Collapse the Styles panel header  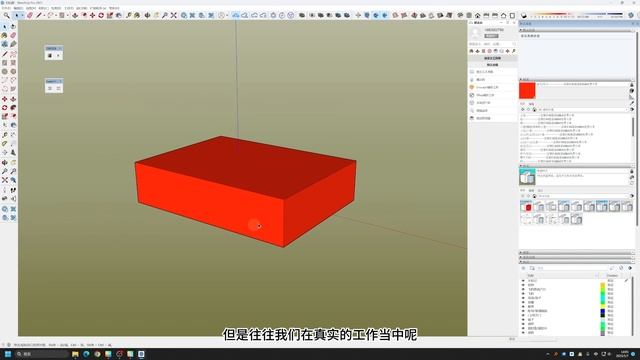coord(577,166)
